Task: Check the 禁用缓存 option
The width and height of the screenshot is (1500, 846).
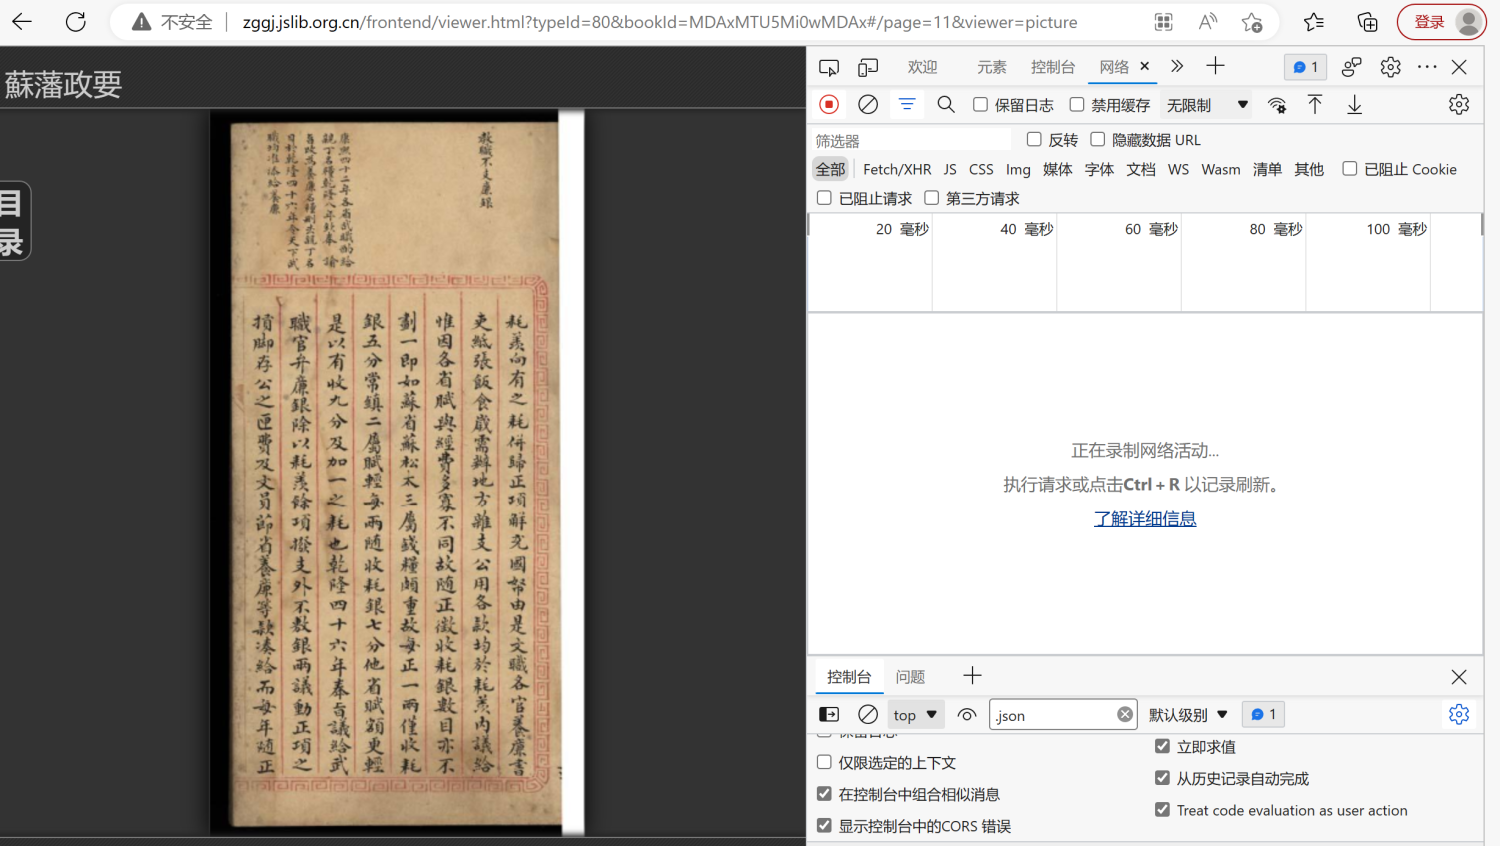Action: click(1077, 104)
